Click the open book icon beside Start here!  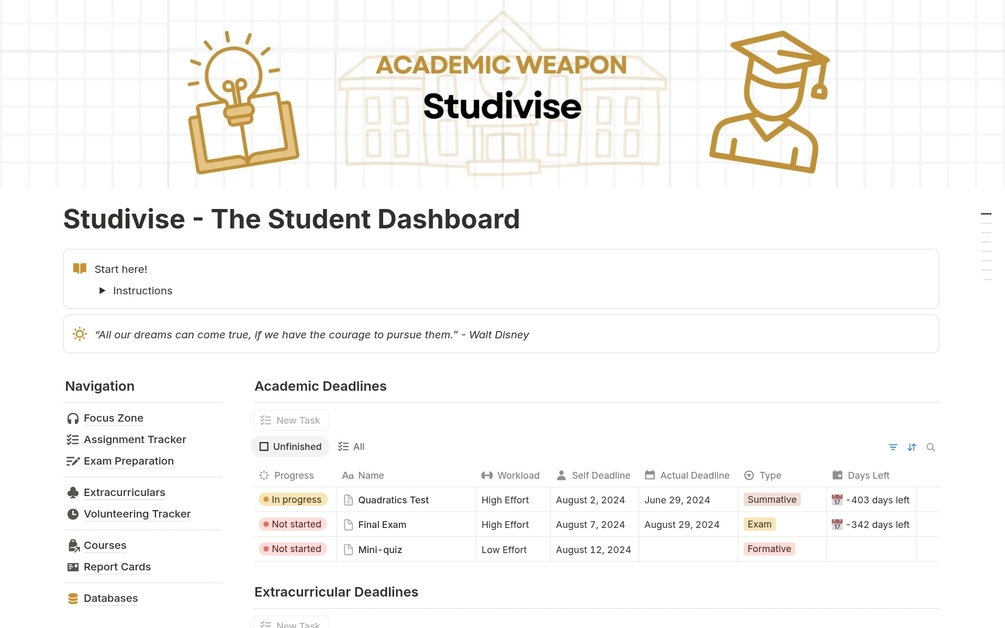[79, 269]
